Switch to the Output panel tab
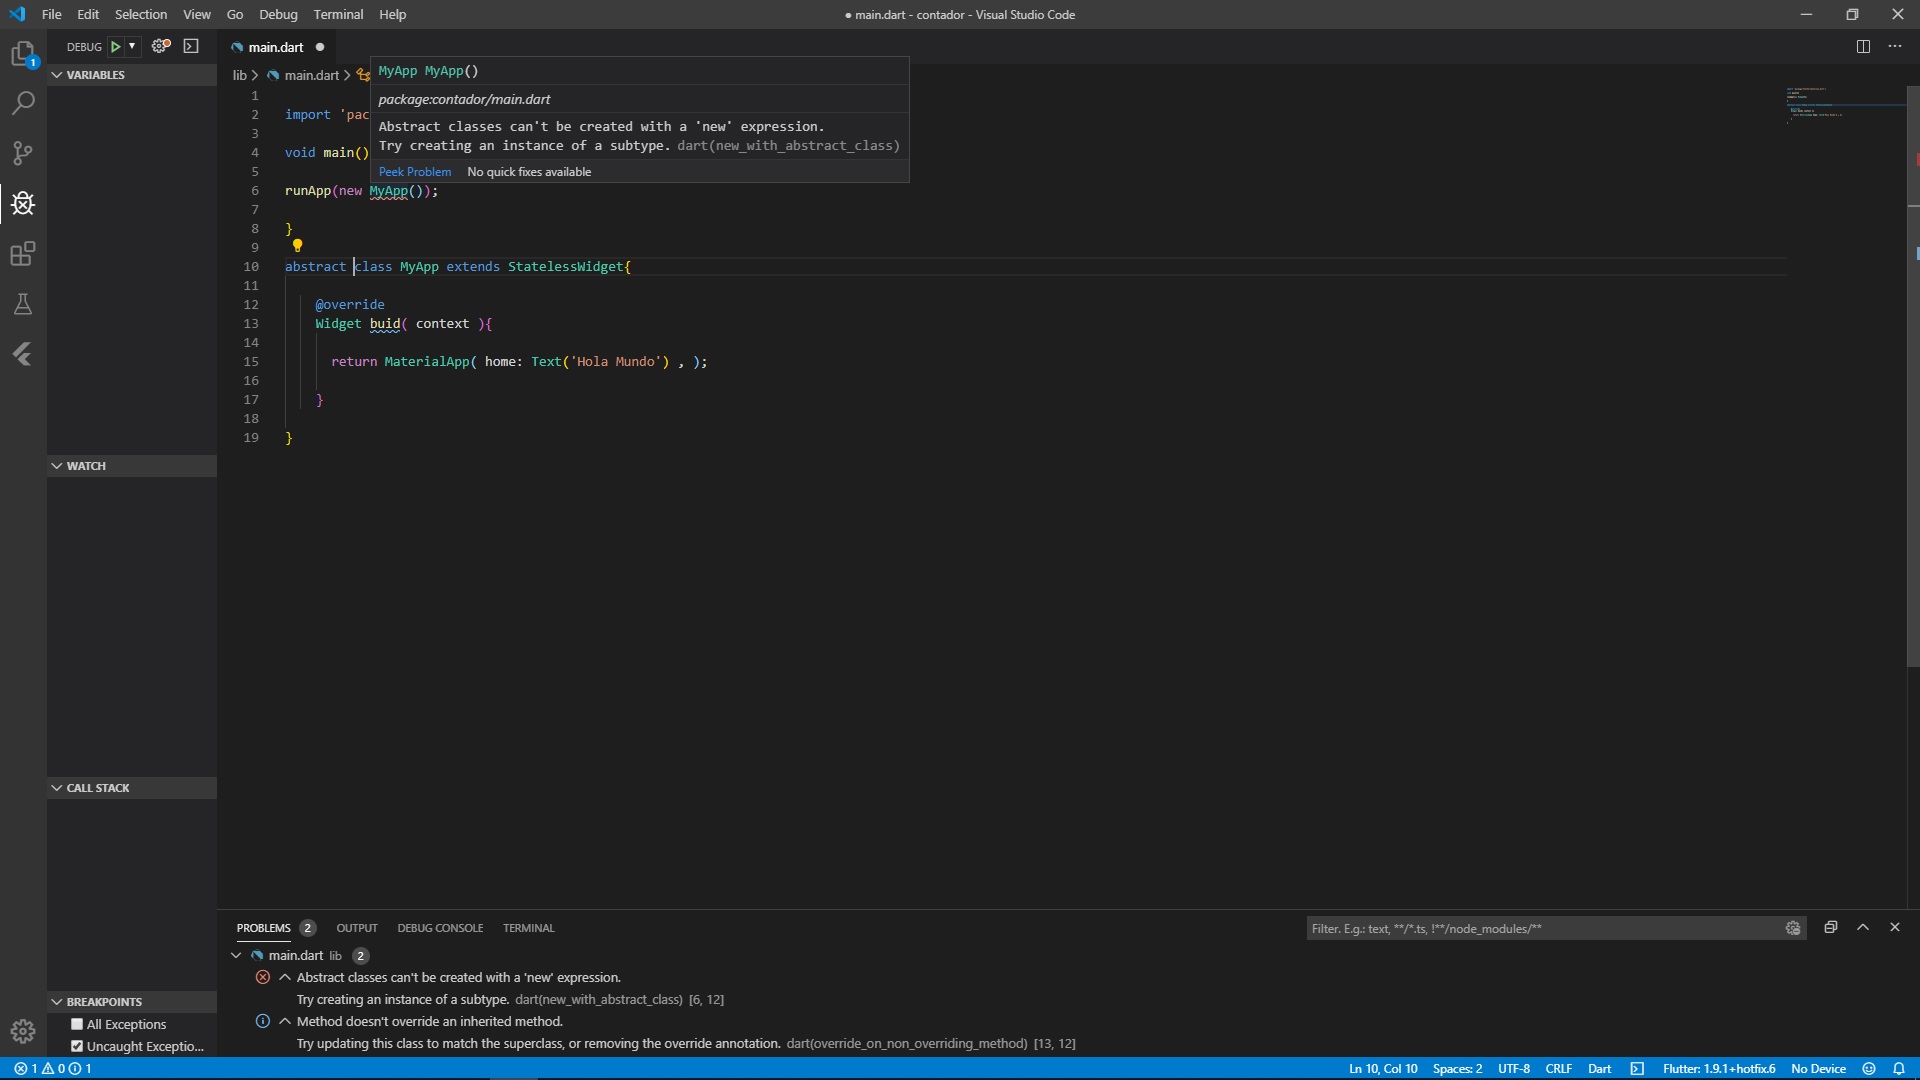This screenshot has height=1080, width=1920. pos(357,928)
